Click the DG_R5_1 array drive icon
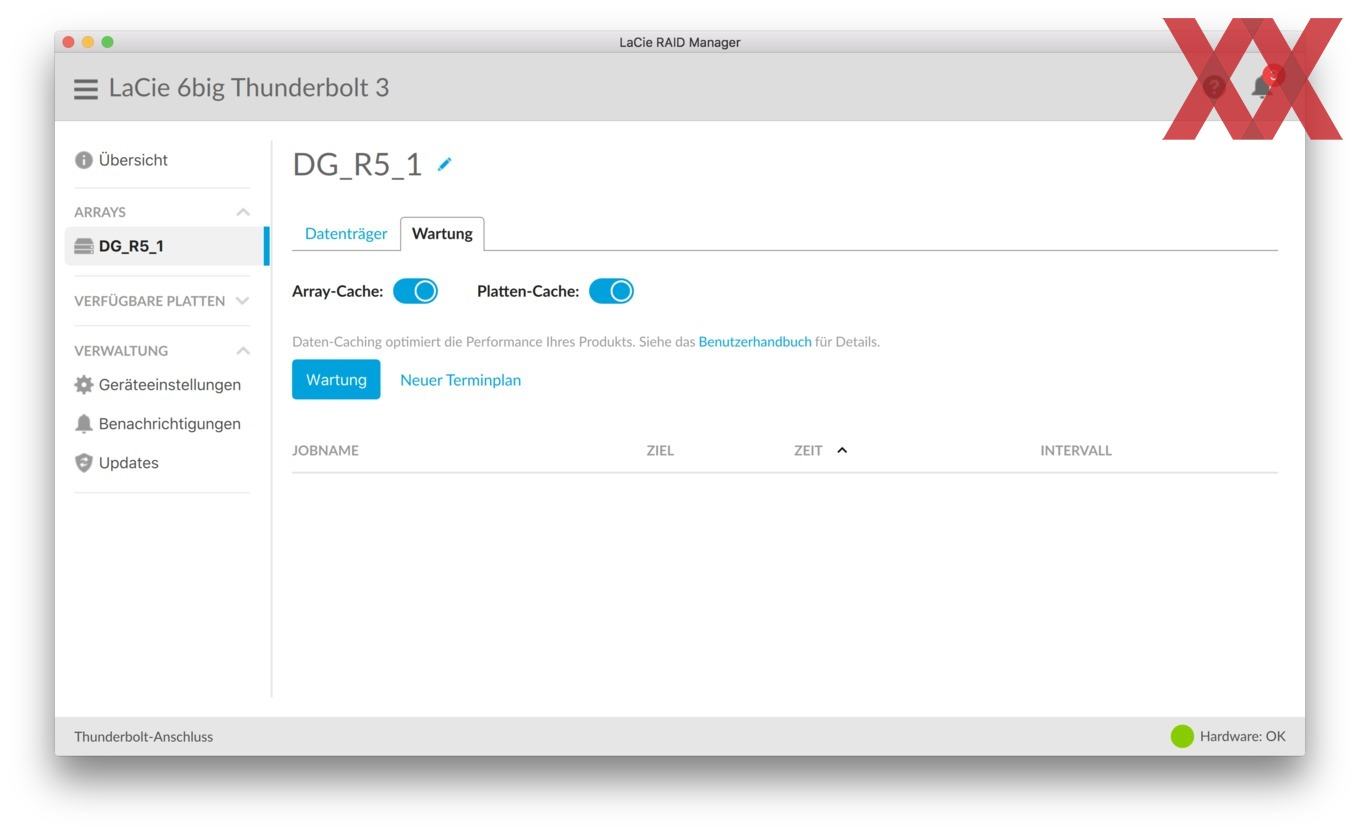Screen dimensions: 1360x834 coord(84,246)
